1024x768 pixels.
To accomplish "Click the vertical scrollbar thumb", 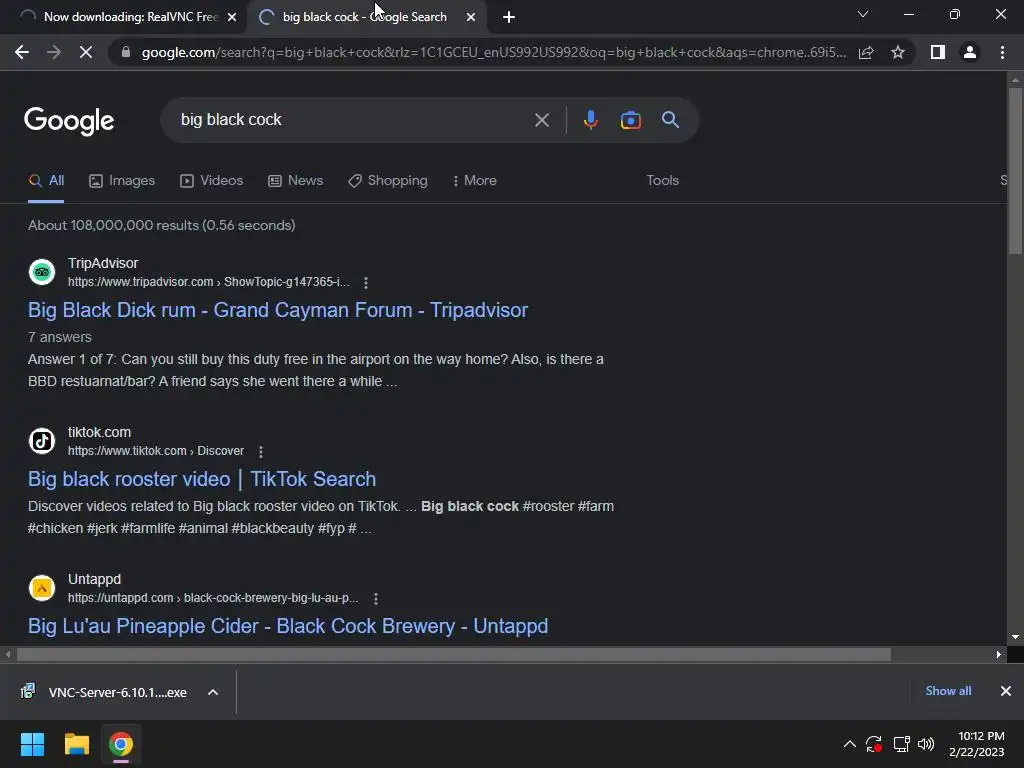I will [1015, 170].
